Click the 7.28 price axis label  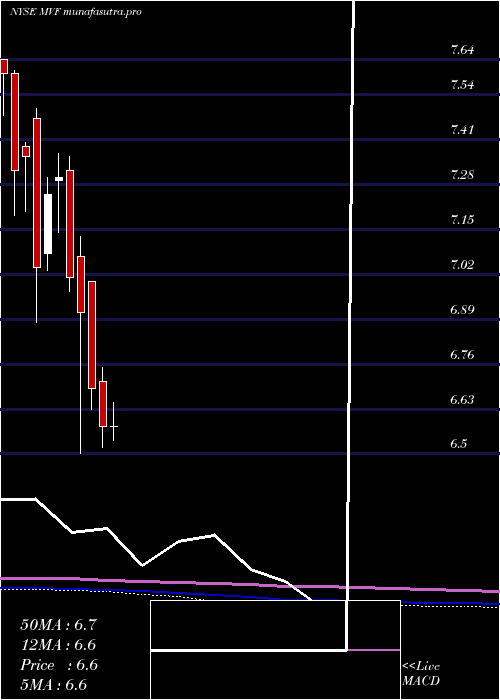462,175
